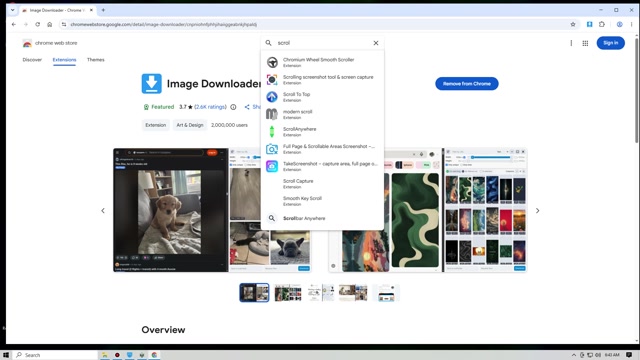Click the chrome web store logo
Screen dimensions: 640x360
coord(49,43)
